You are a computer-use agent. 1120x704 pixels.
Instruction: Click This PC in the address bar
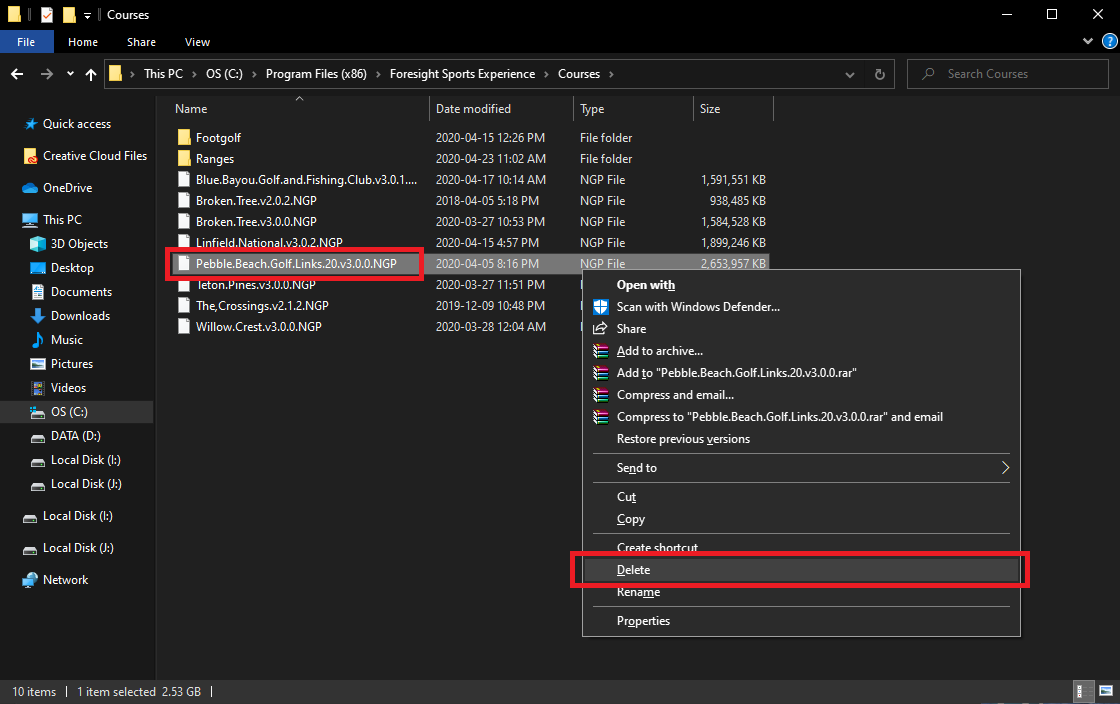[x=163, y=74]
